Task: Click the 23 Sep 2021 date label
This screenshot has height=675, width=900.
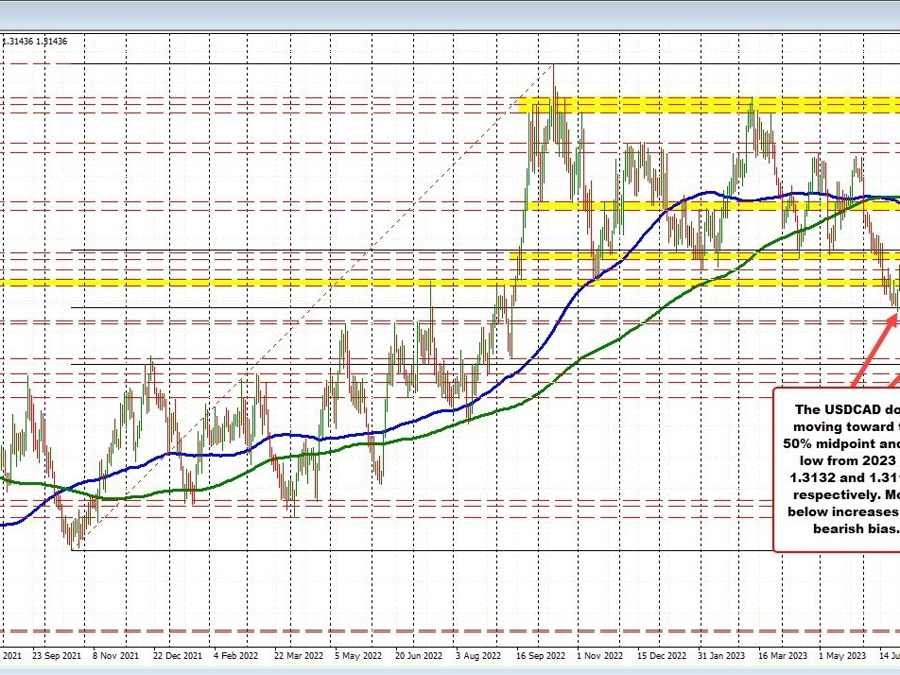Action: pyautogui.click(x=58, y=657)
